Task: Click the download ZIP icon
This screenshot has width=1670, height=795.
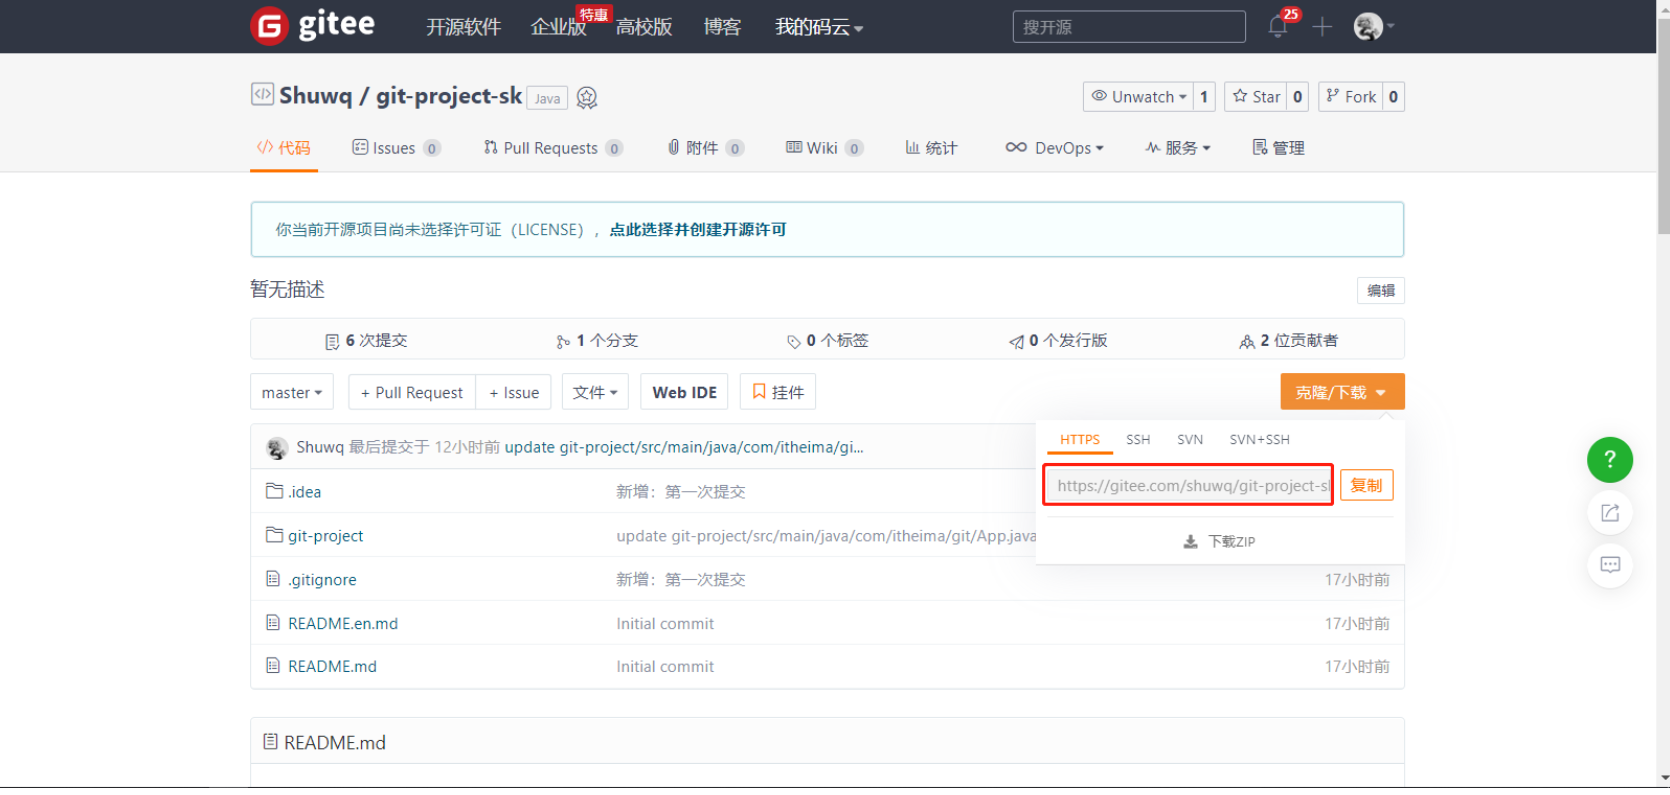Action: [x=1190, y=542]
